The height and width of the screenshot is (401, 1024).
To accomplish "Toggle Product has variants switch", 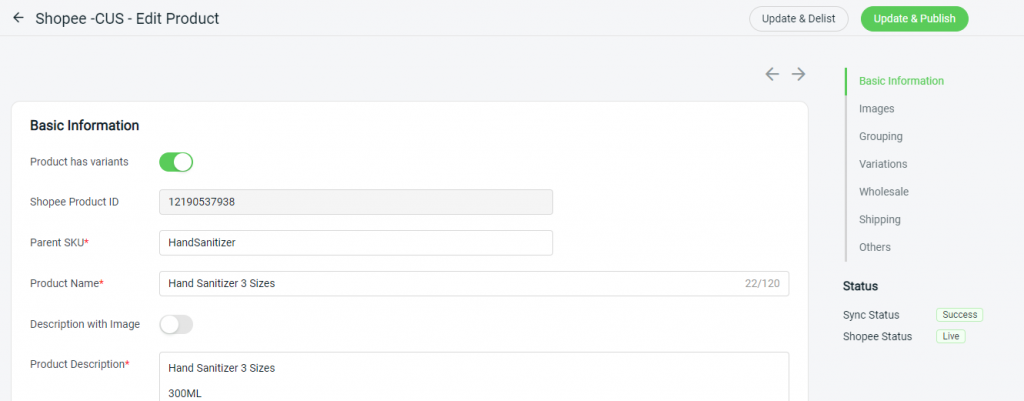I will pyautogui.click(x=176, y=162).
